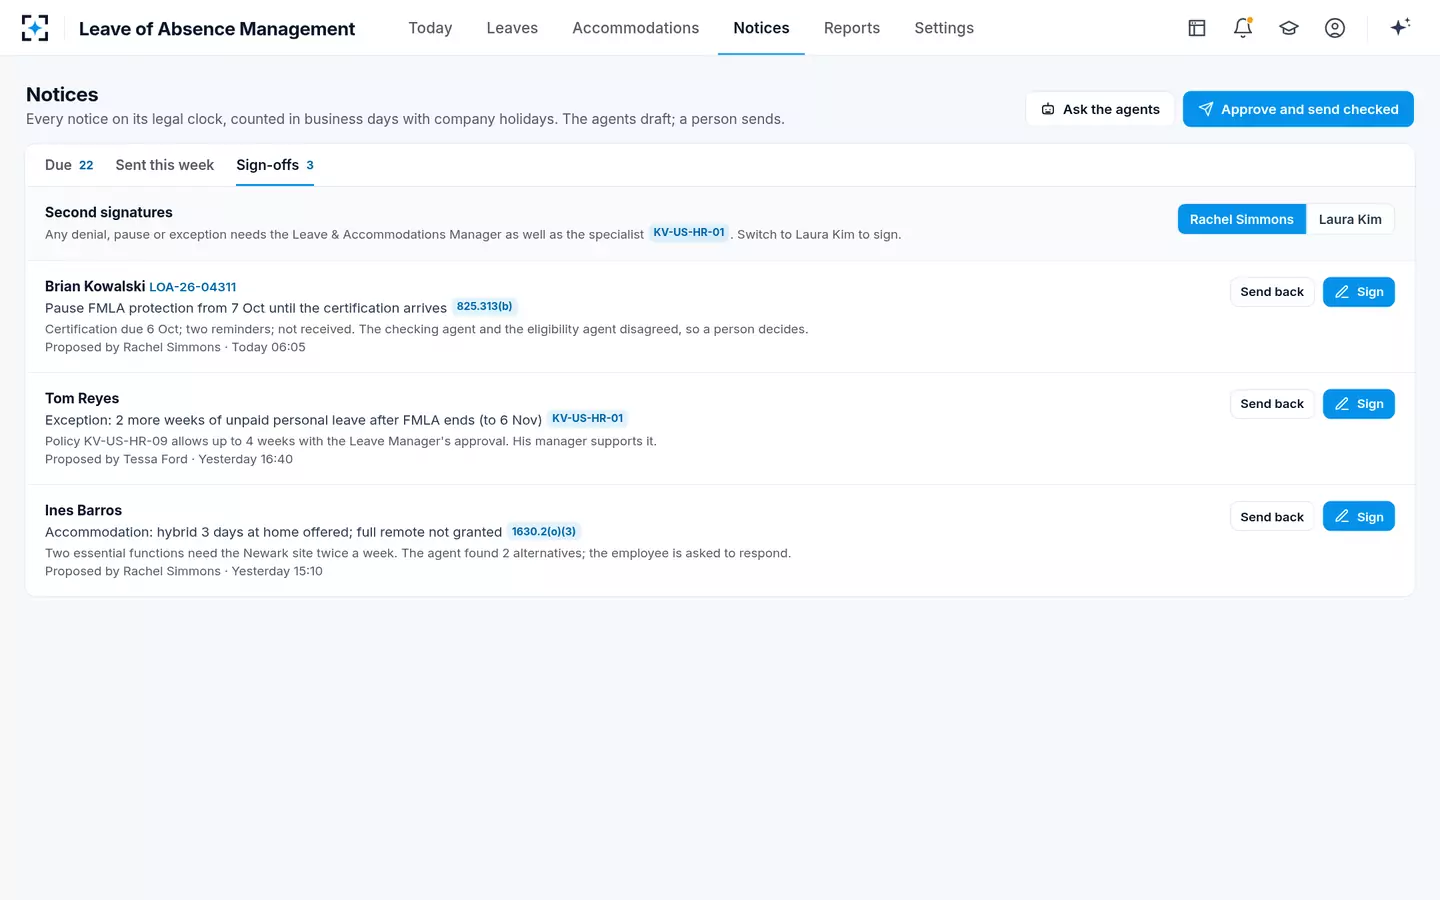Open the graduation cap learning icon
Screen dimensions: 1440x900
coord(1289,28)
